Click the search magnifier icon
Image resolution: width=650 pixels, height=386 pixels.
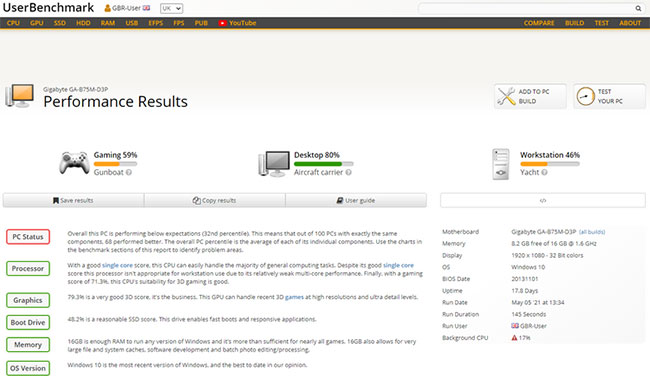pyautogui.click(x=638, y=8)
